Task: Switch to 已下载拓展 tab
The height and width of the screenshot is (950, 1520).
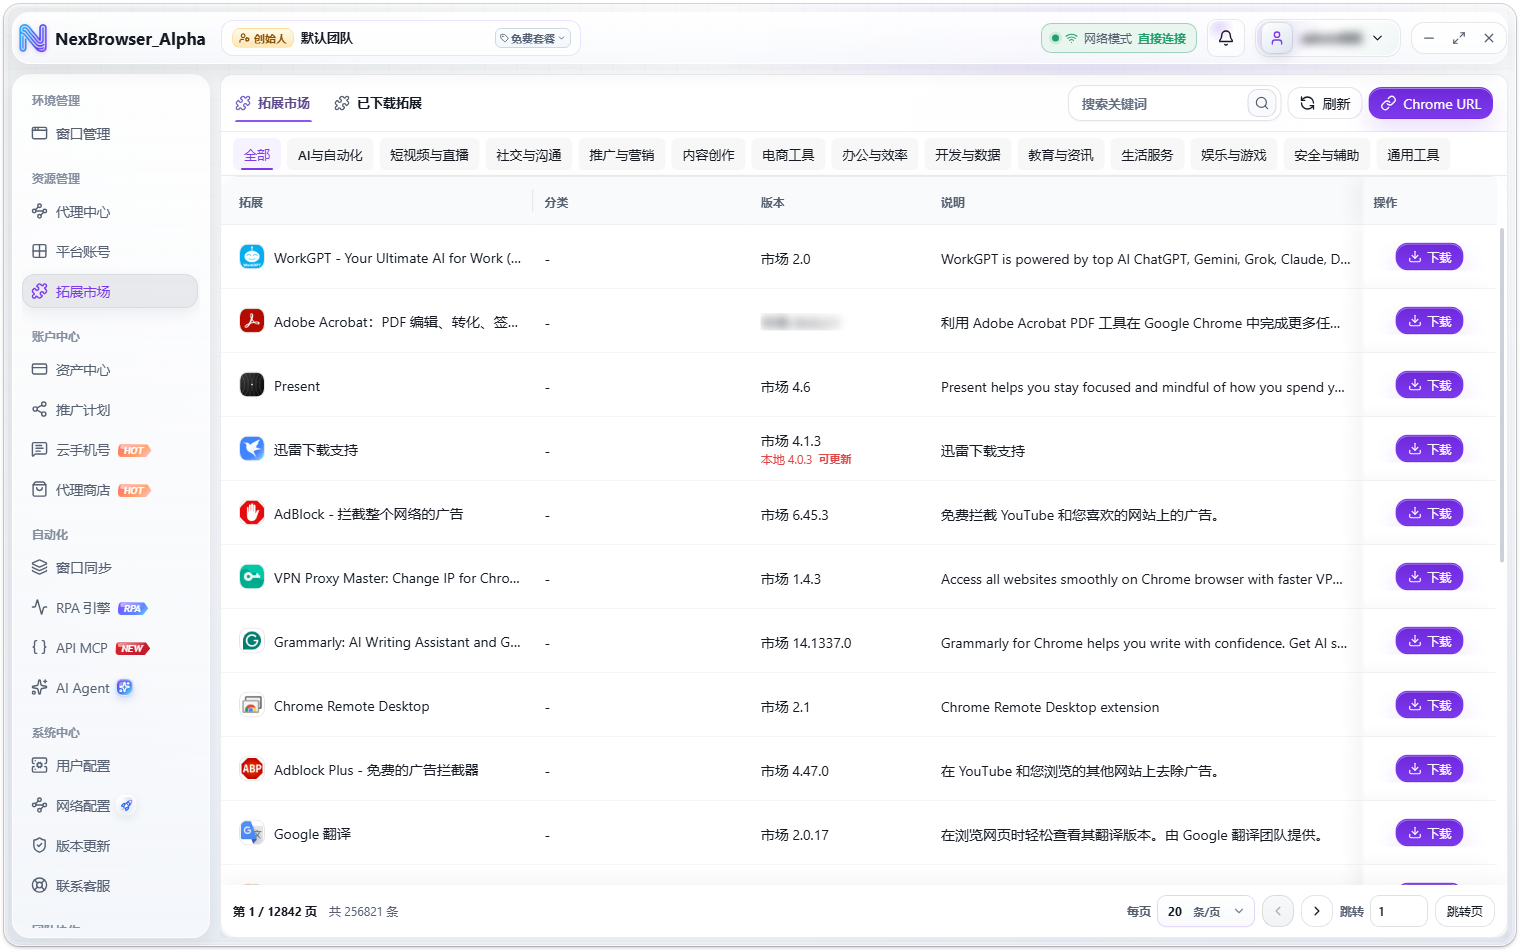Action: tap(378, 103)
